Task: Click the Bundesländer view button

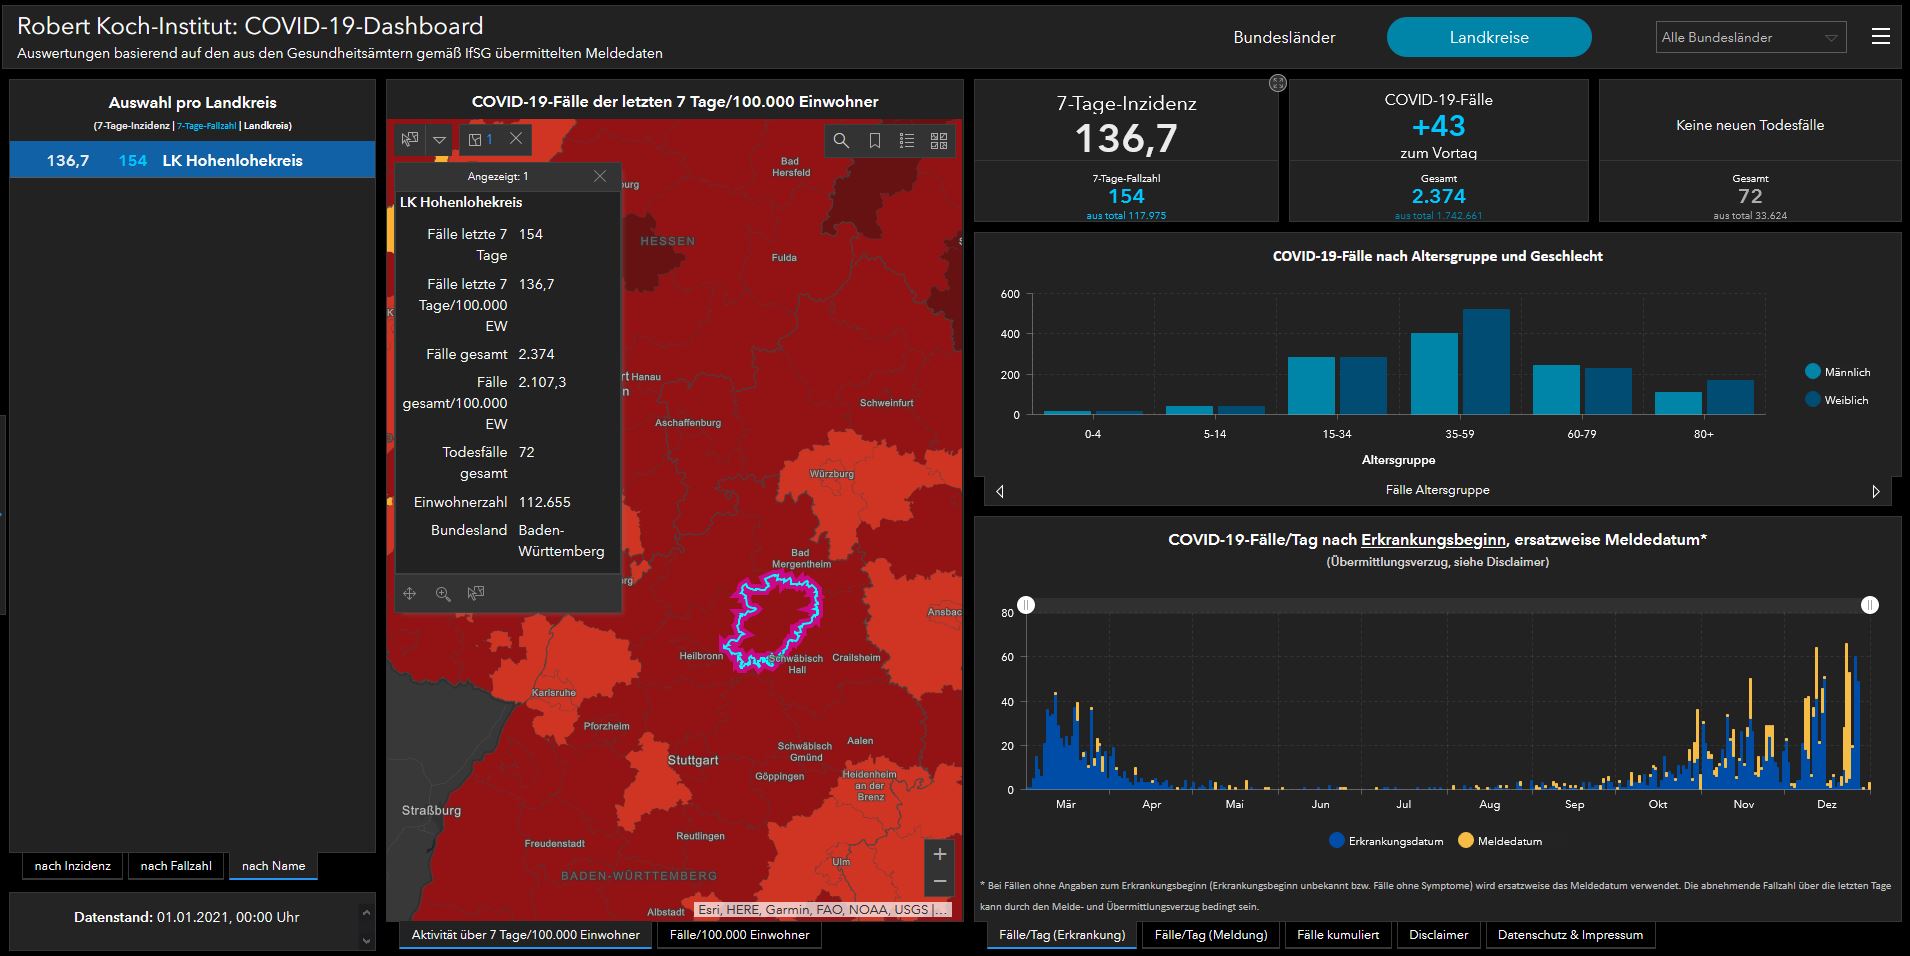Action: [1284, 38]
